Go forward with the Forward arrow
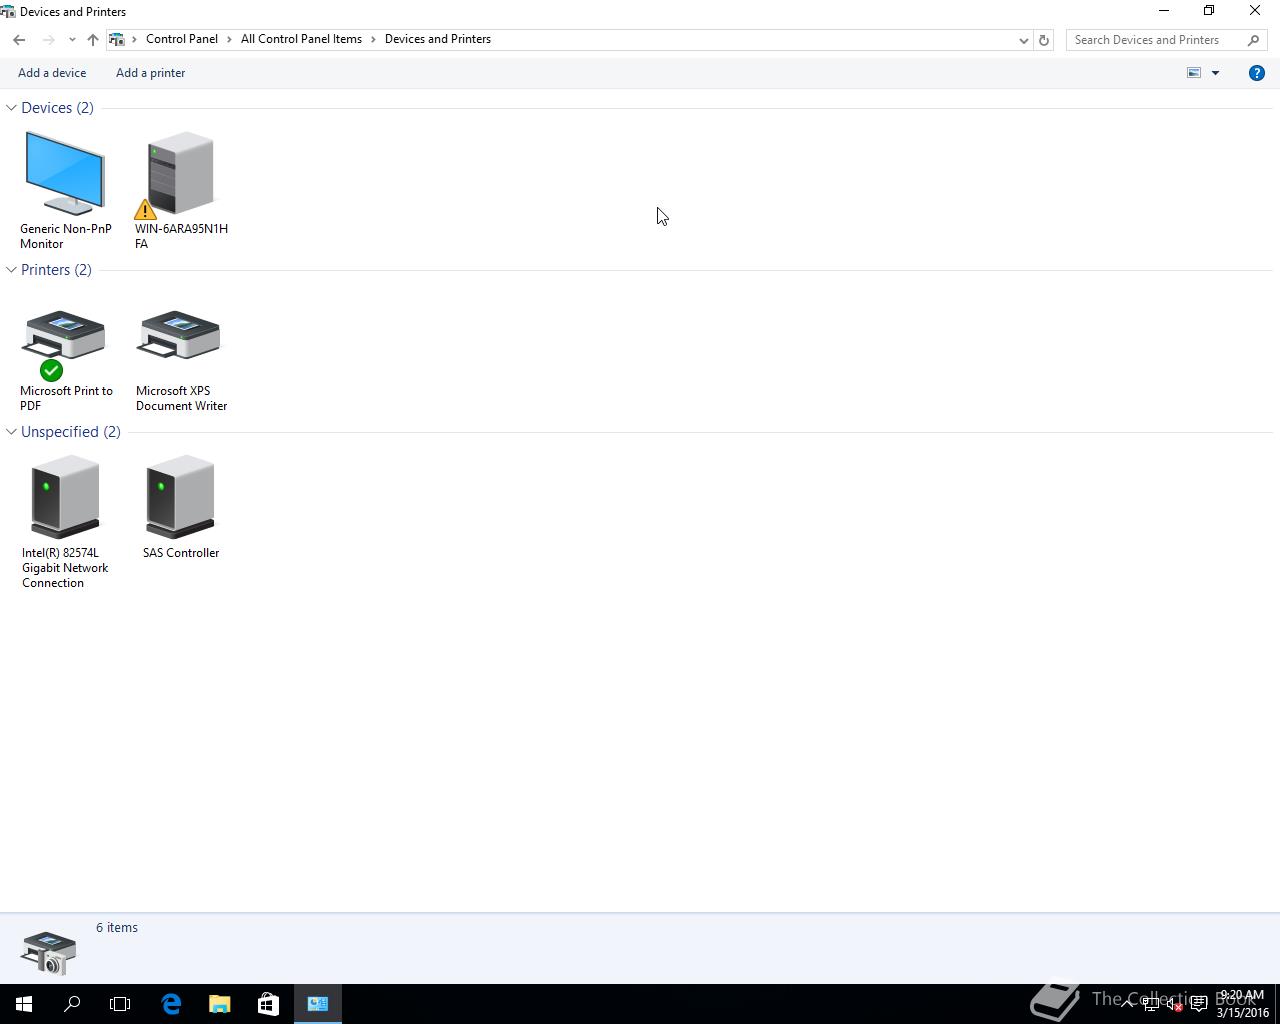The height and width of the screenshot is (1024, 1280). coord(48,40)
